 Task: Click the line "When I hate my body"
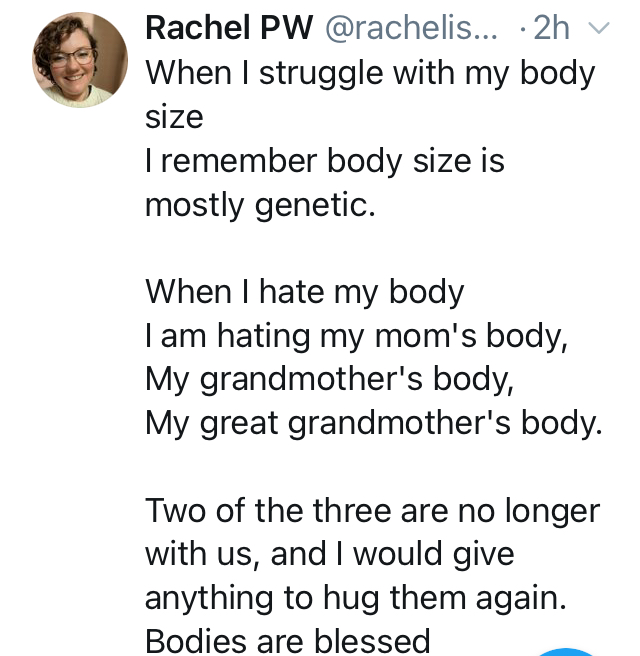(305, 292)
